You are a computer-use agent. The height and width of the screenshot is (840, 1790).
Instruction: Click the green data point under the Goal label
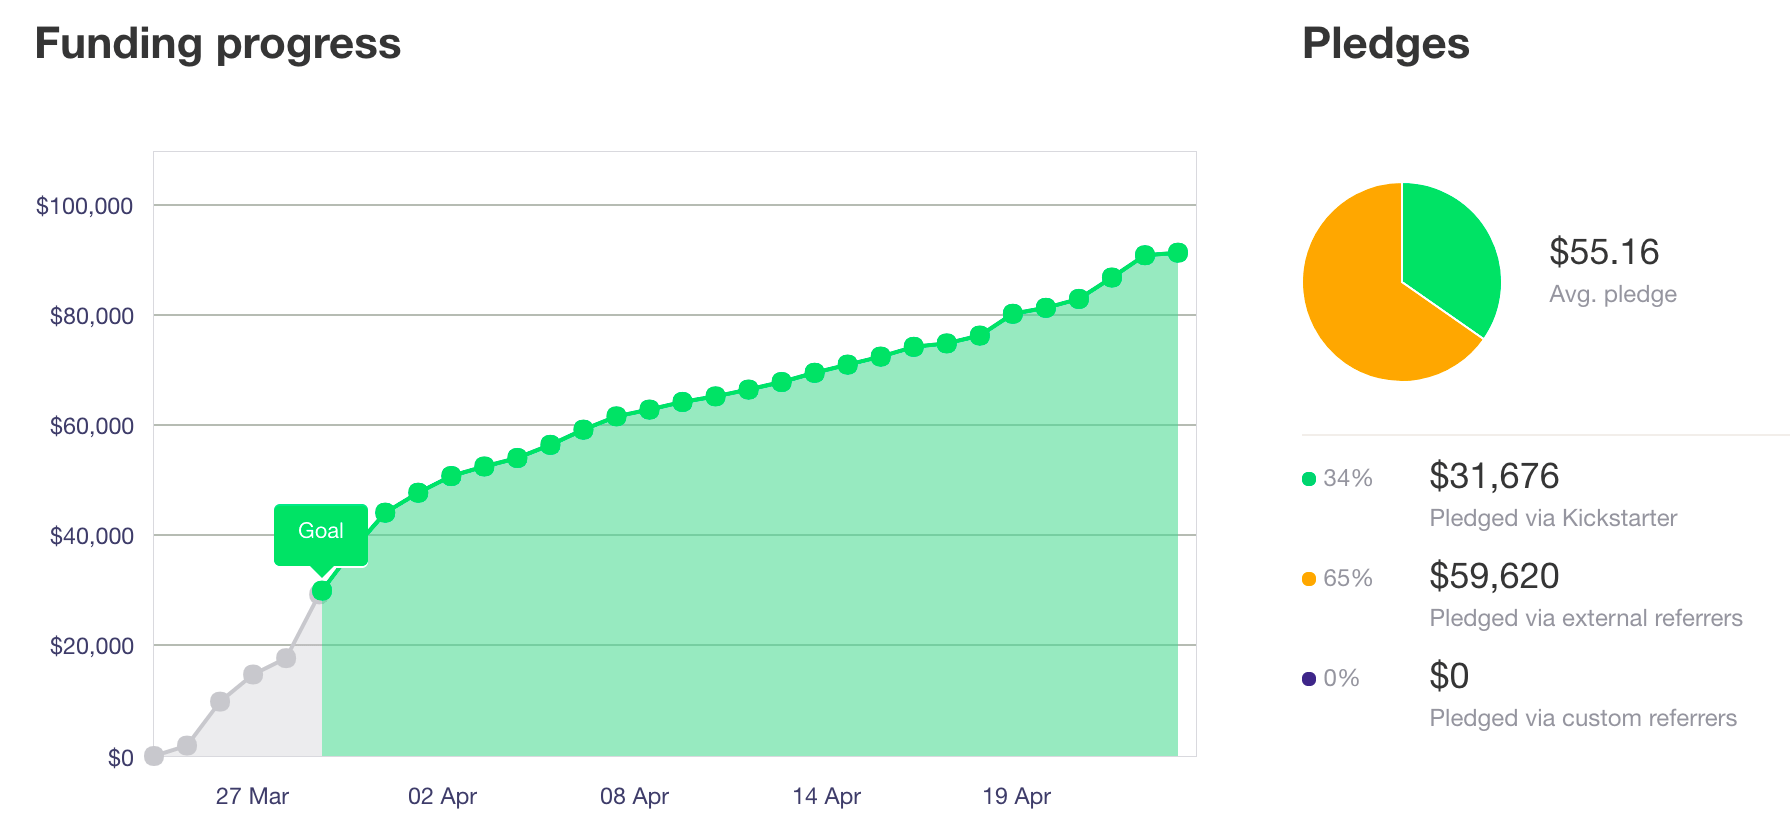[x=321, y=591]
